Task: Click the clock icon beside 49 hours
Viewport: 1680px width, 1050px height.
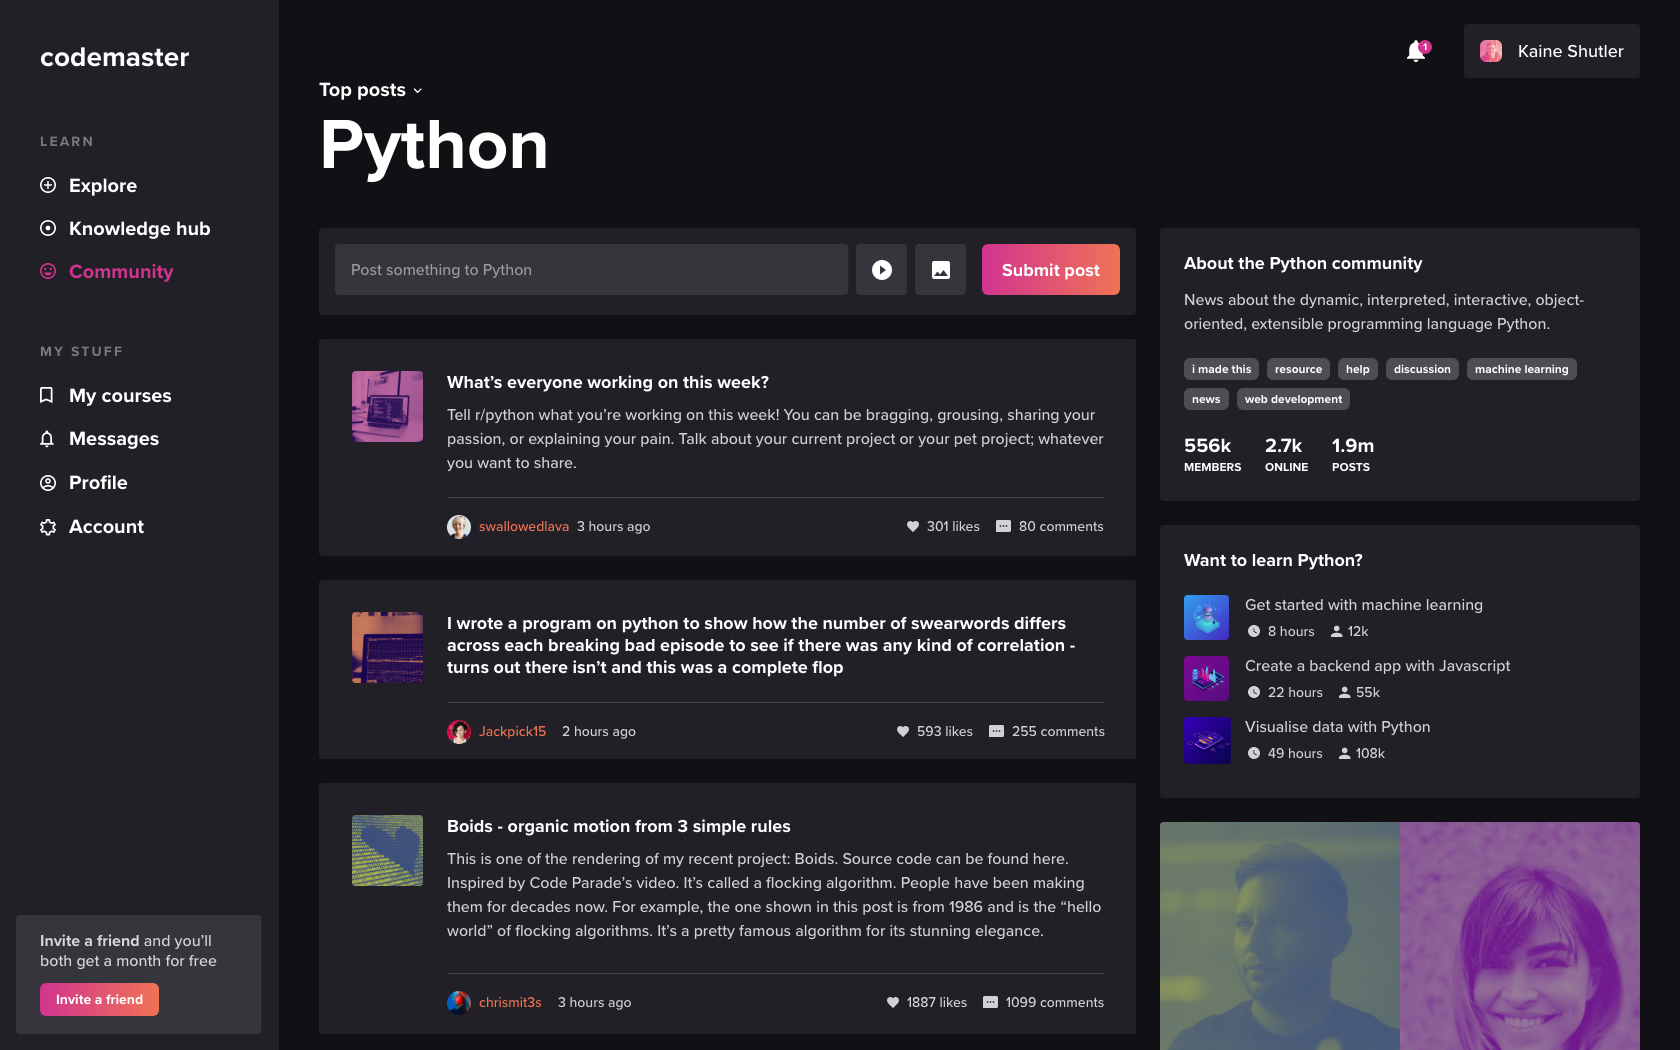Action: (1254, 753)
